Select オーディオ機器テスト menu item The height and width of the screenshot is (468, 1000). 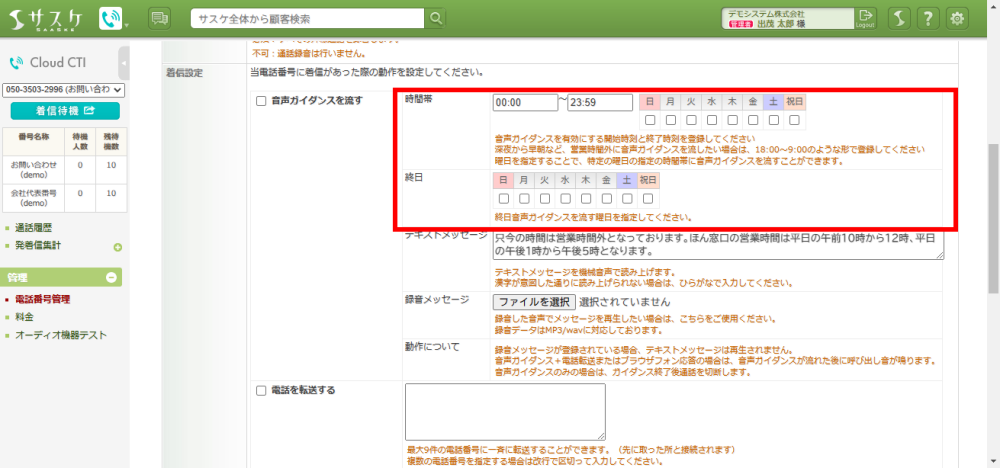60,335
